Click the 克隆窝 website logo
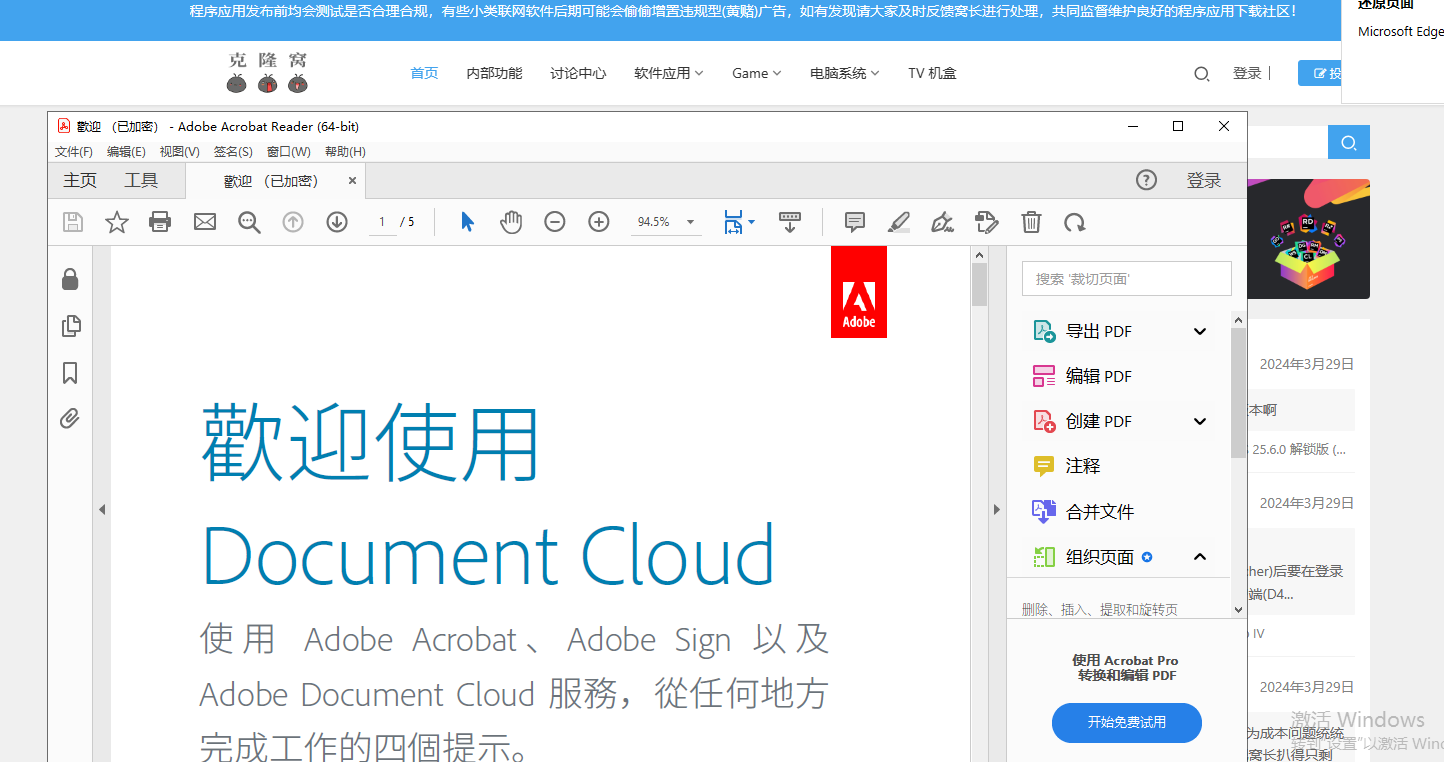 (x=267, y=72)
